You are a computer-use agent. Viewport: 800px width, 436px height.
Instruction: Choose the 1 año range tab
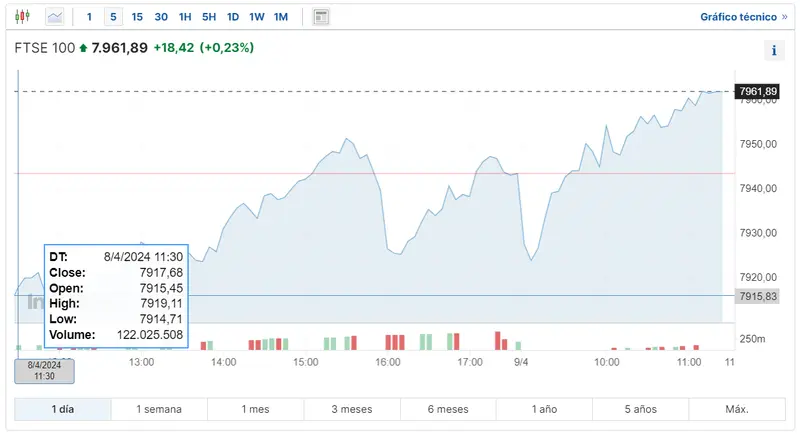[544, 409]
